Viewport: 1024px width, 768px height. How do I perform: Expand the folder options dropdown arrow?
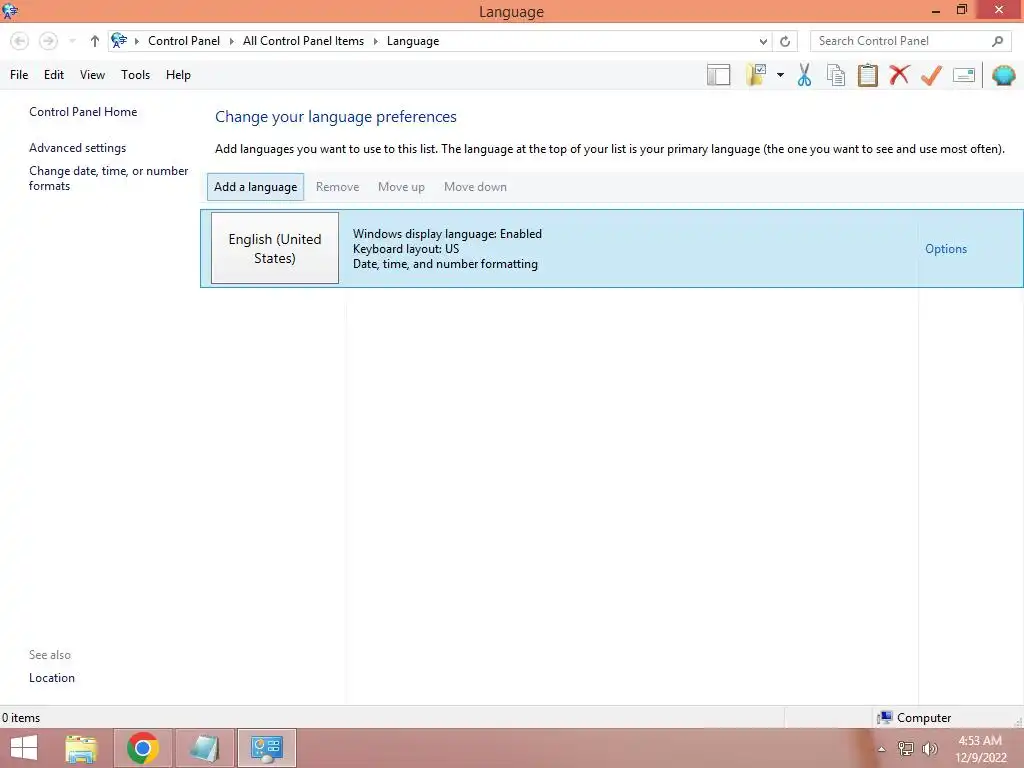point(780,75)
